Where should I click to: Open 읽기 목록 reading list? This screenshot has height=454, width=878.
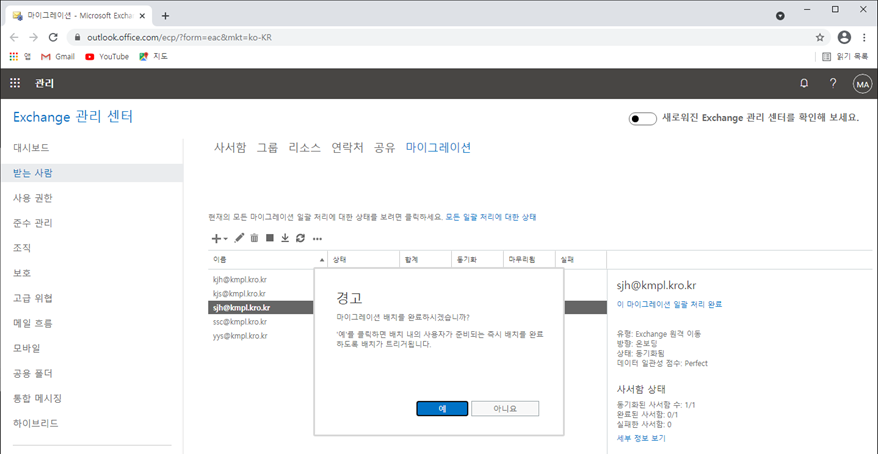pyautogui.click(x=845, y=57)
